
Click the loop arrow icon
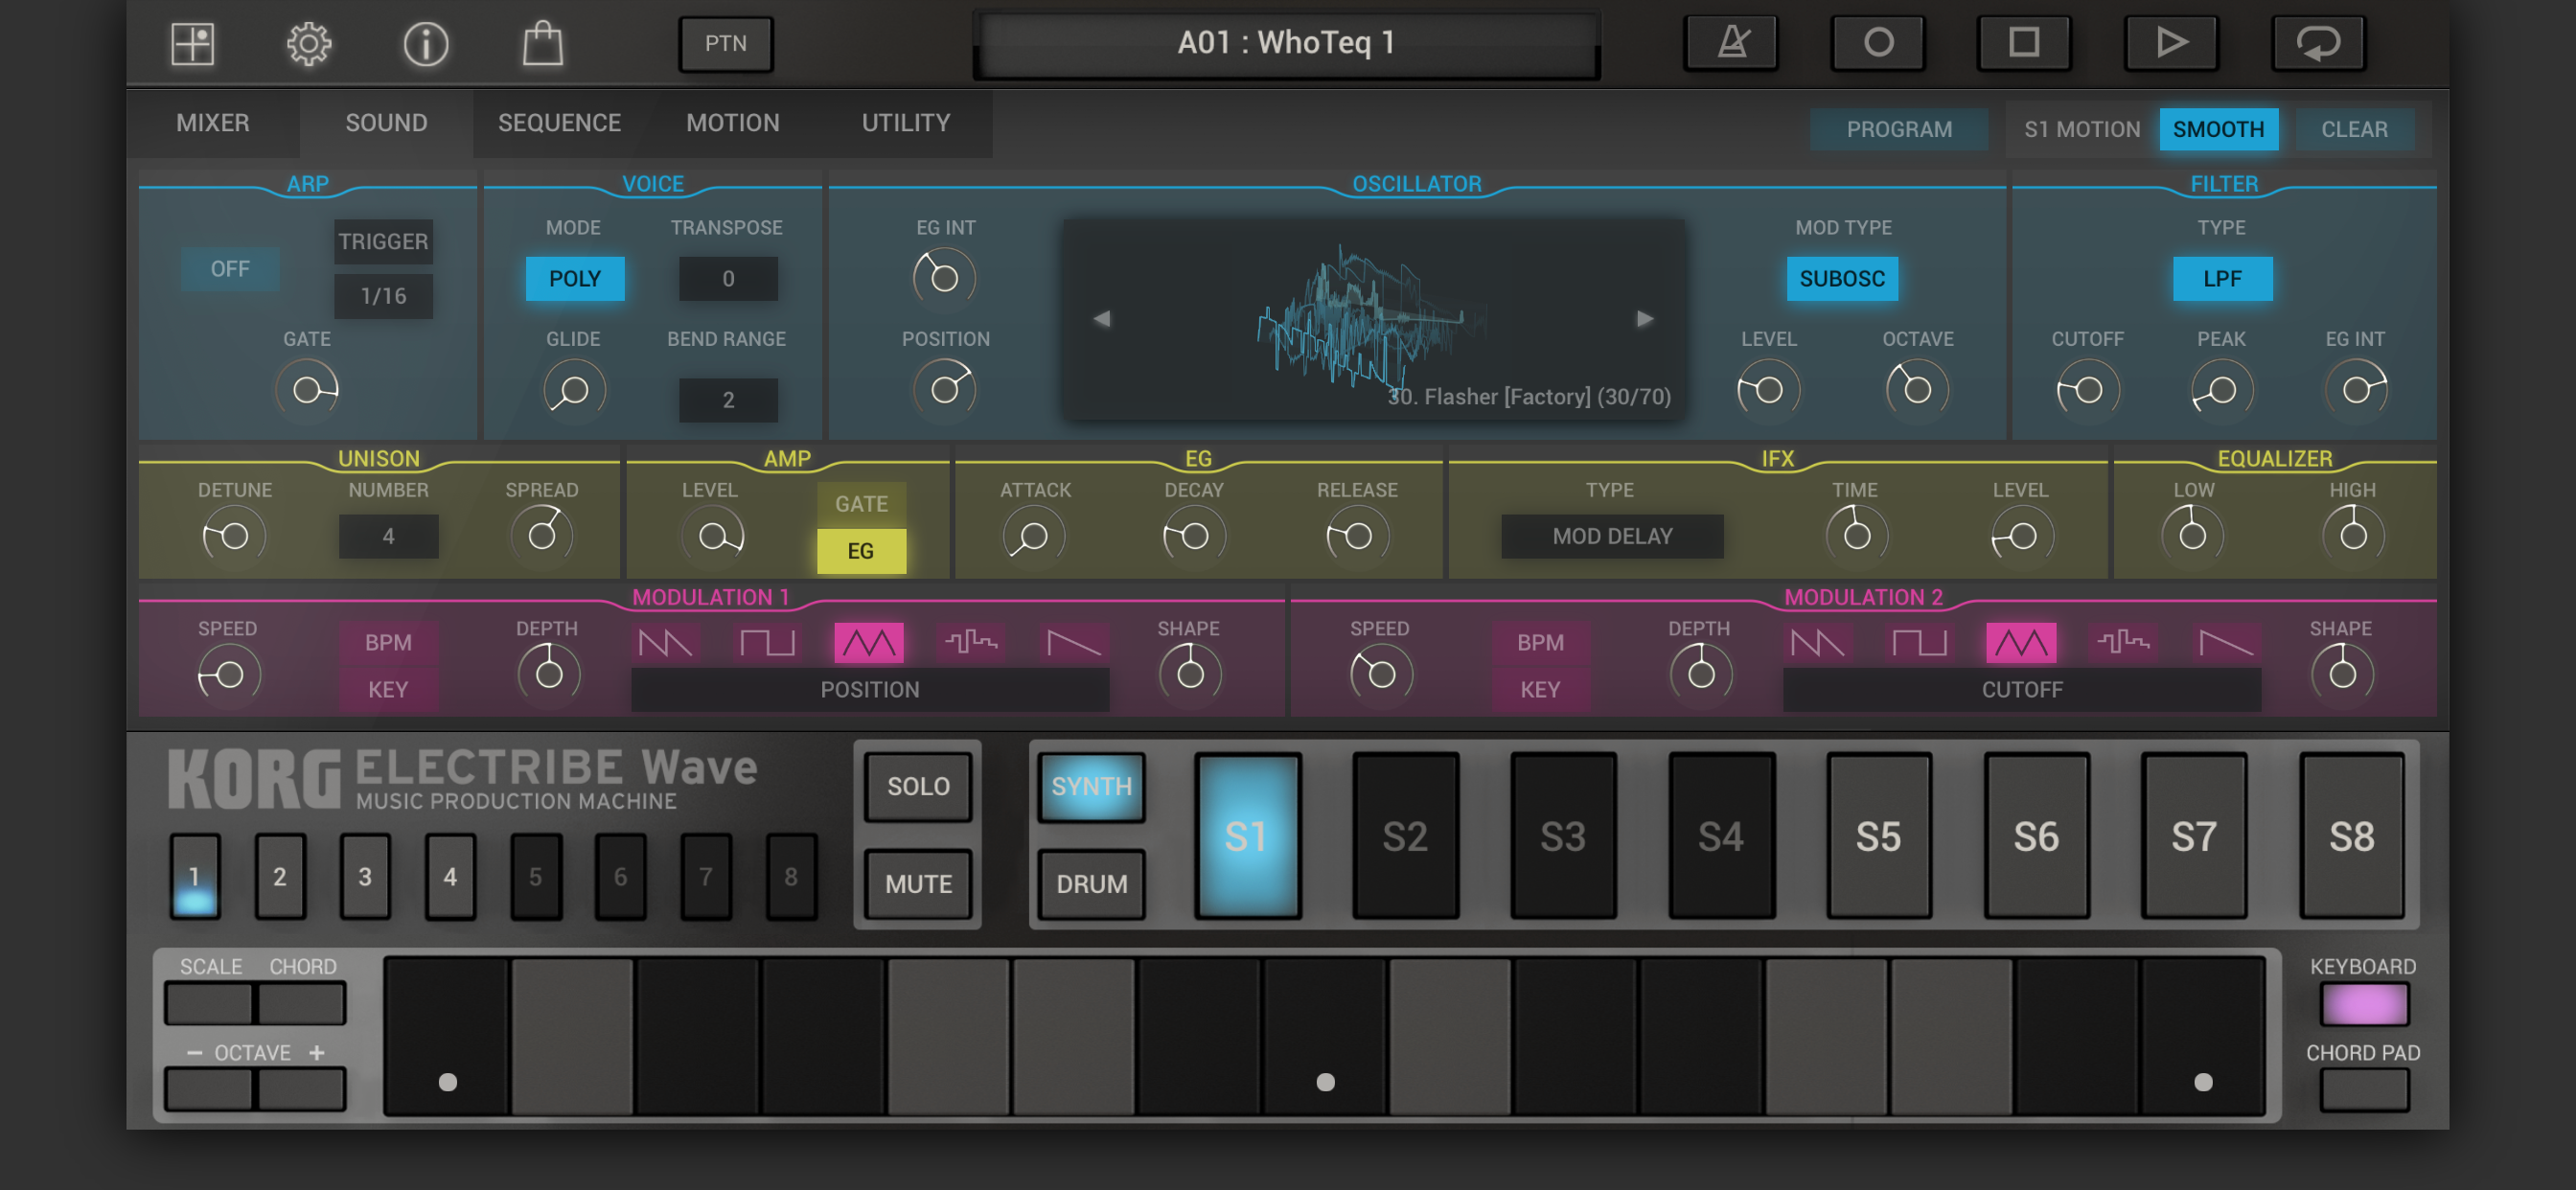(2317, 43)
